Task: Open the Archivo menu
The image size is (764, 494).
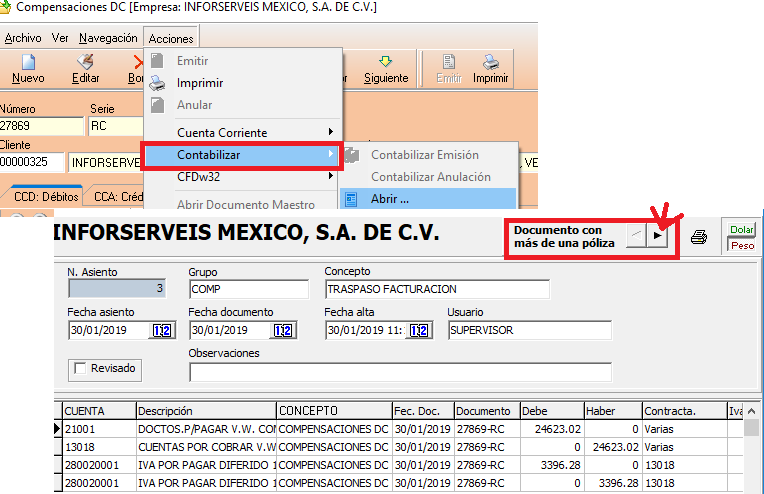Action: [x=23, y=38]
